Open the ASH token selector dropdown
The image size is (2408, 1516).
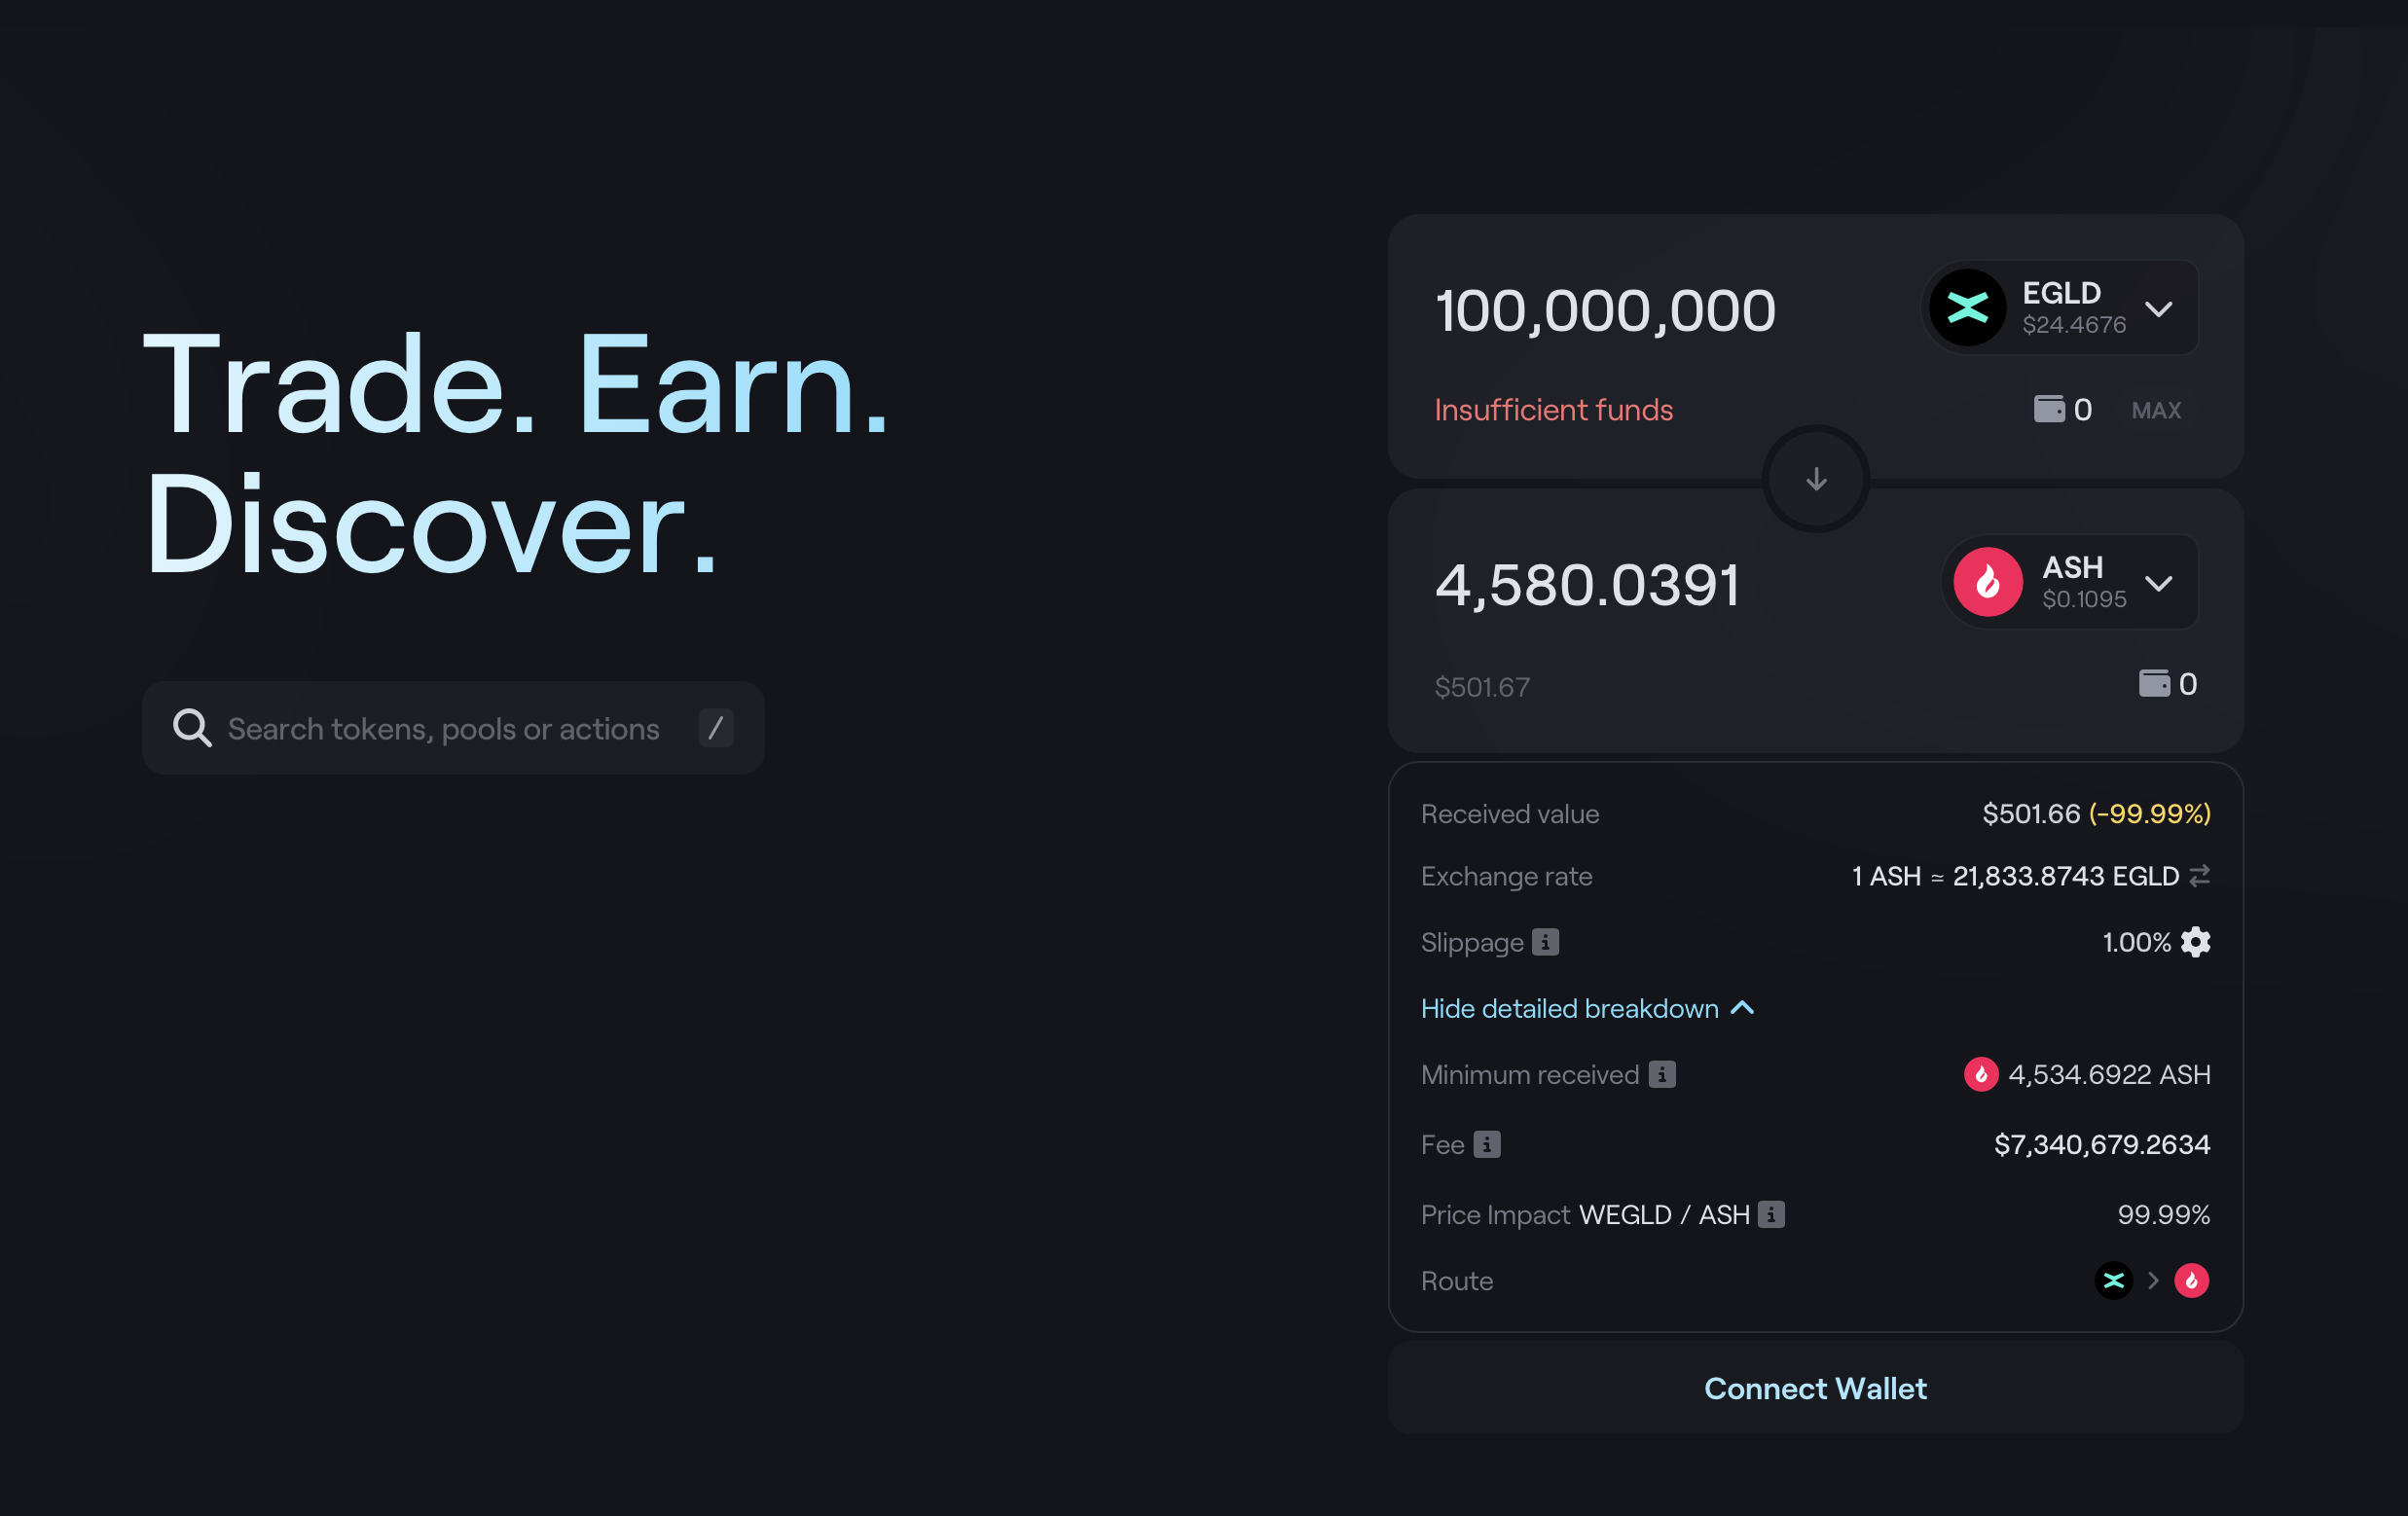point(2070,582)
